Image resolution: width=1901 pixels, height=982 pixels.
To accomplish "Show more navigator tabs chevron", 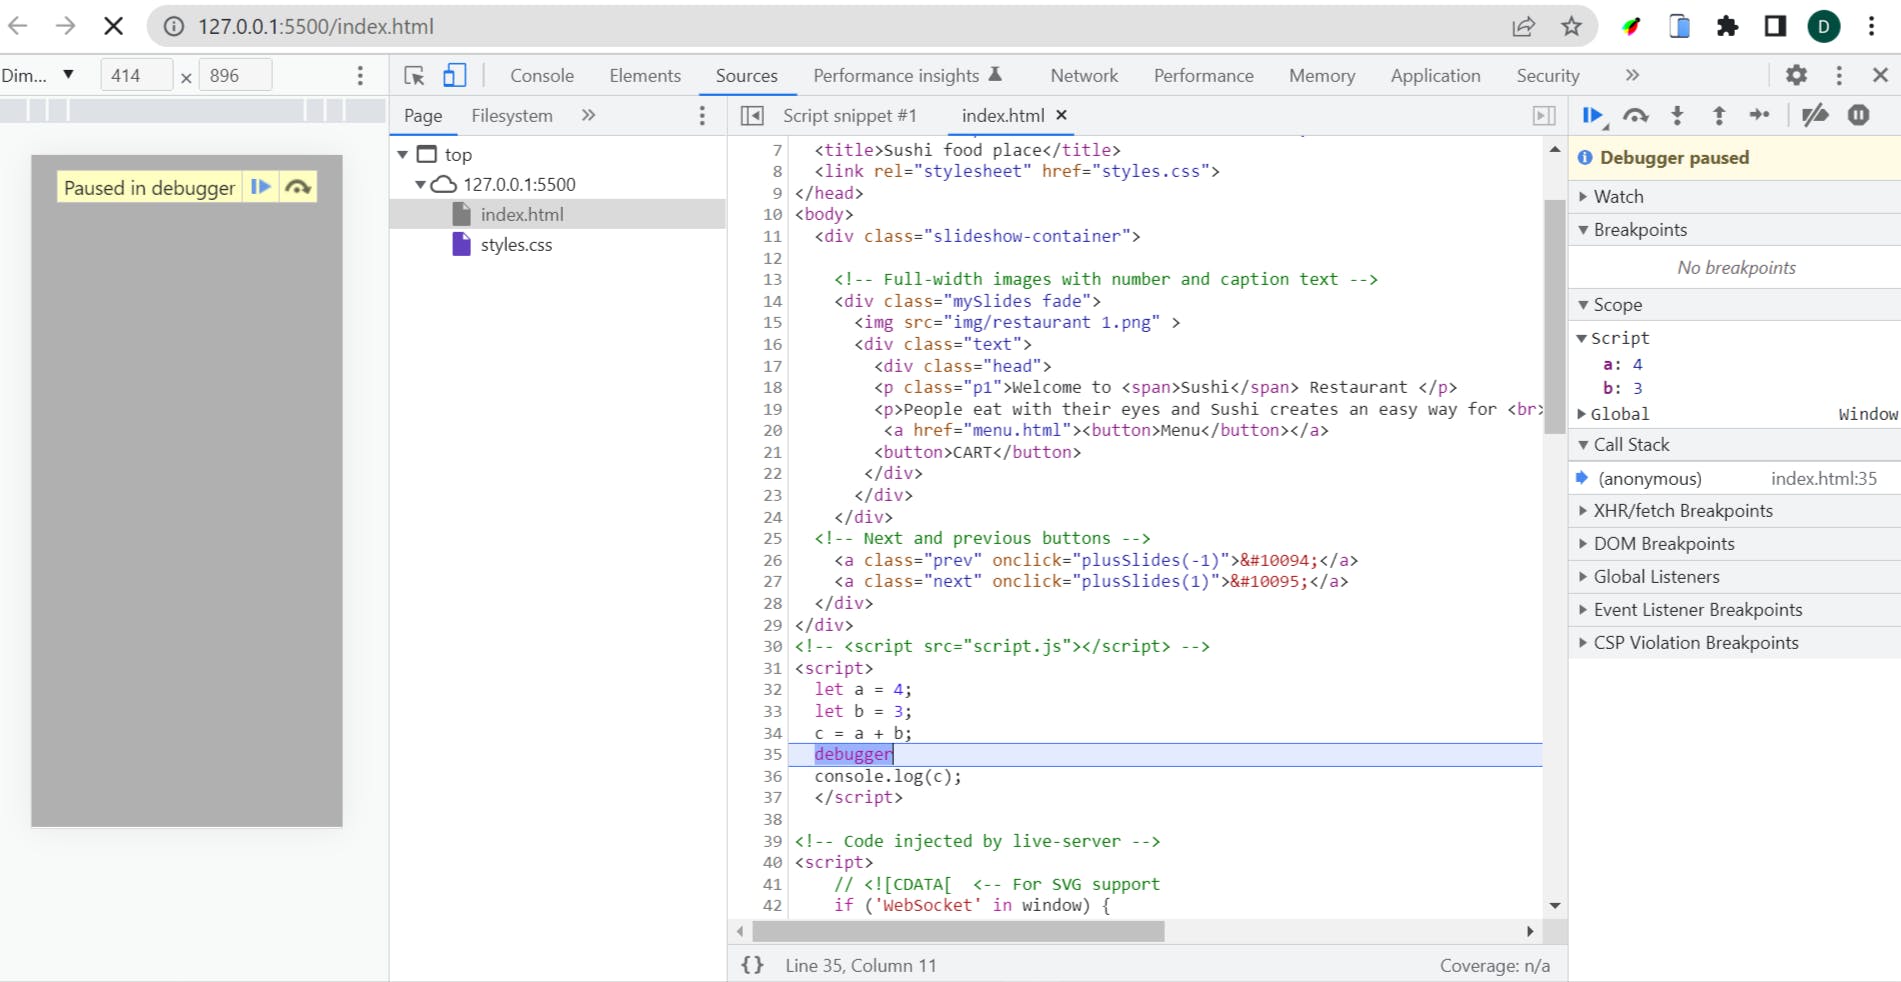I will pos(588,115).
